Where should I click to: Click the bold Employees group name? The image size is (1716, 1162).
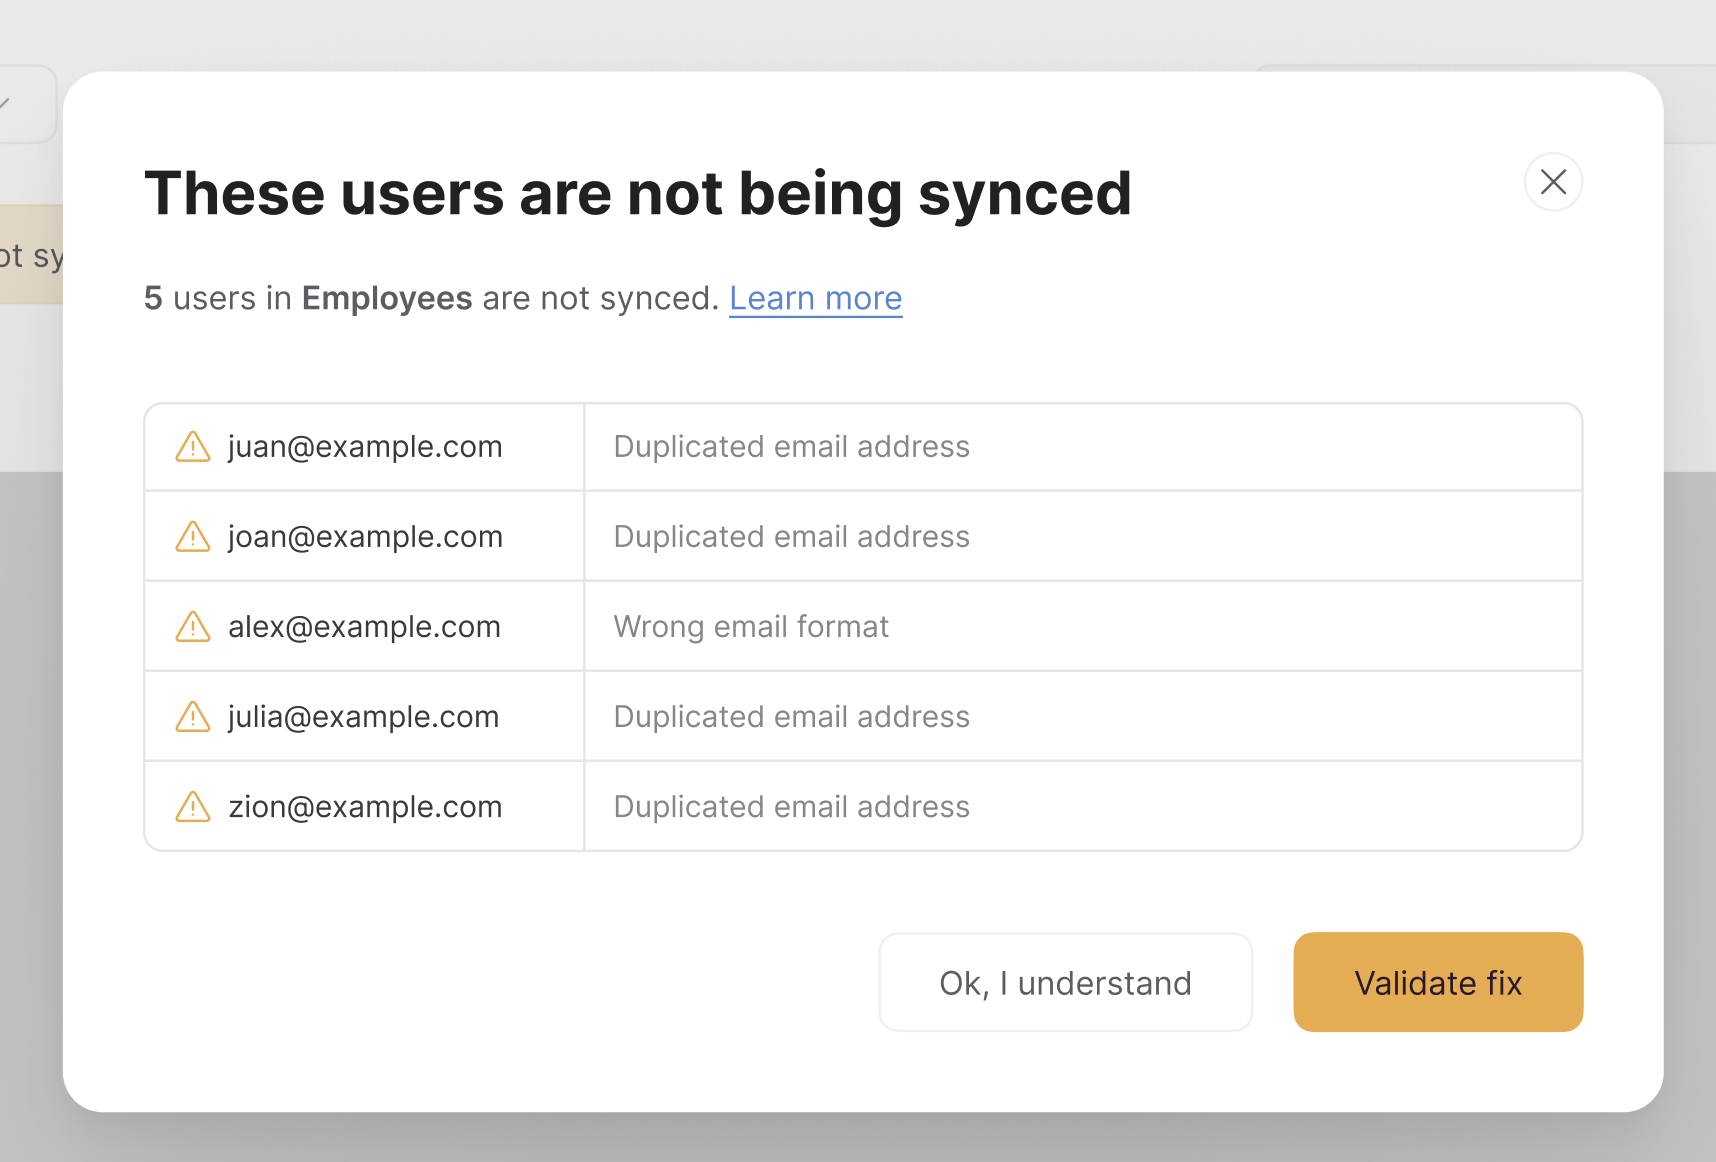[387, 298]
